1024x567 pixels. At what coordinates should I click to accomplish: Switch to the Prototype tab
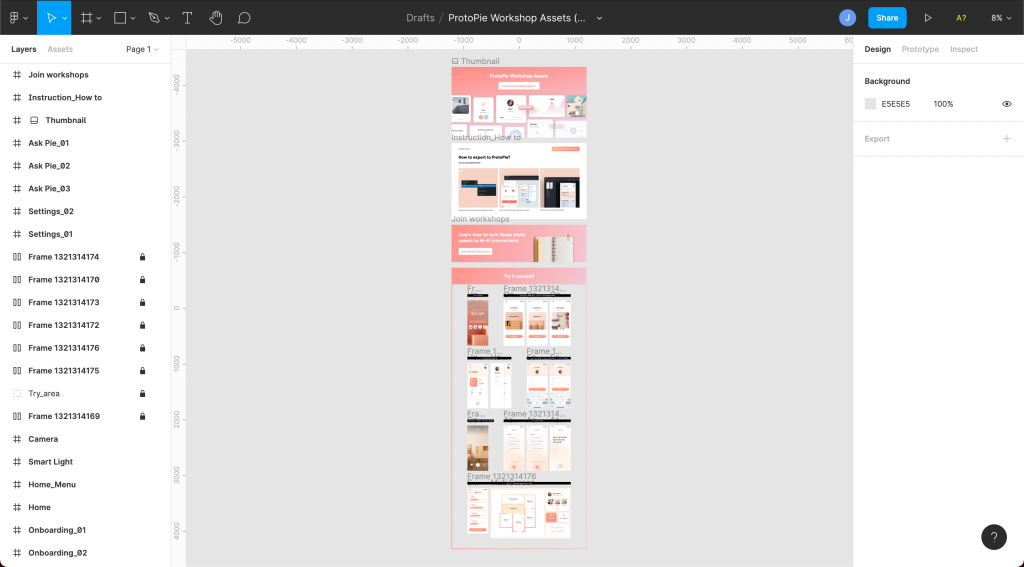coord(920,49)
